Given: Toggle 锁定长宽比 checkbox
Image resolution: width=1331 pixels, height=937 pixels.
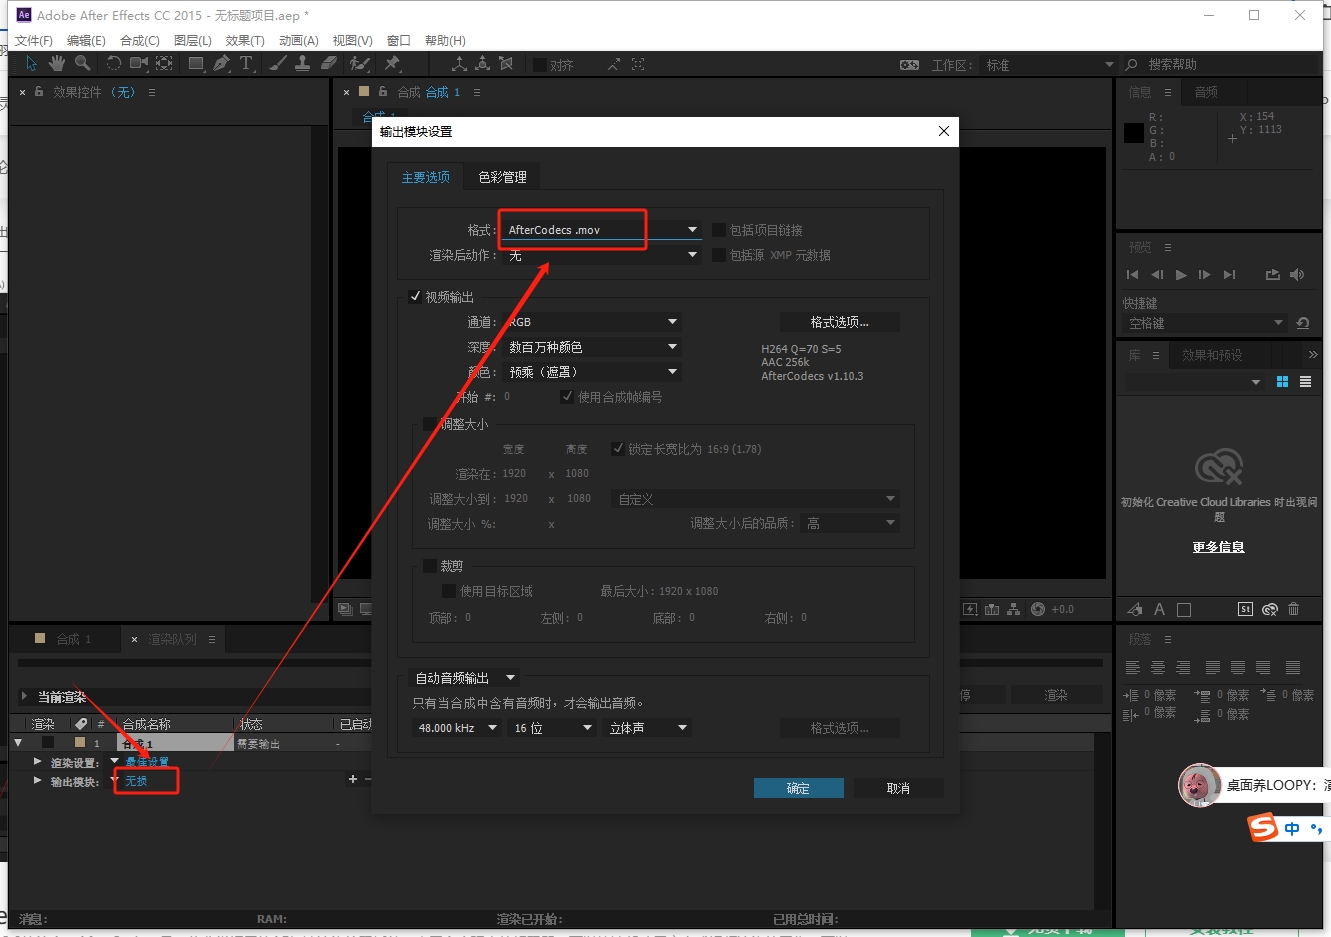Looking at the screenshot, I should coord(618,449).
